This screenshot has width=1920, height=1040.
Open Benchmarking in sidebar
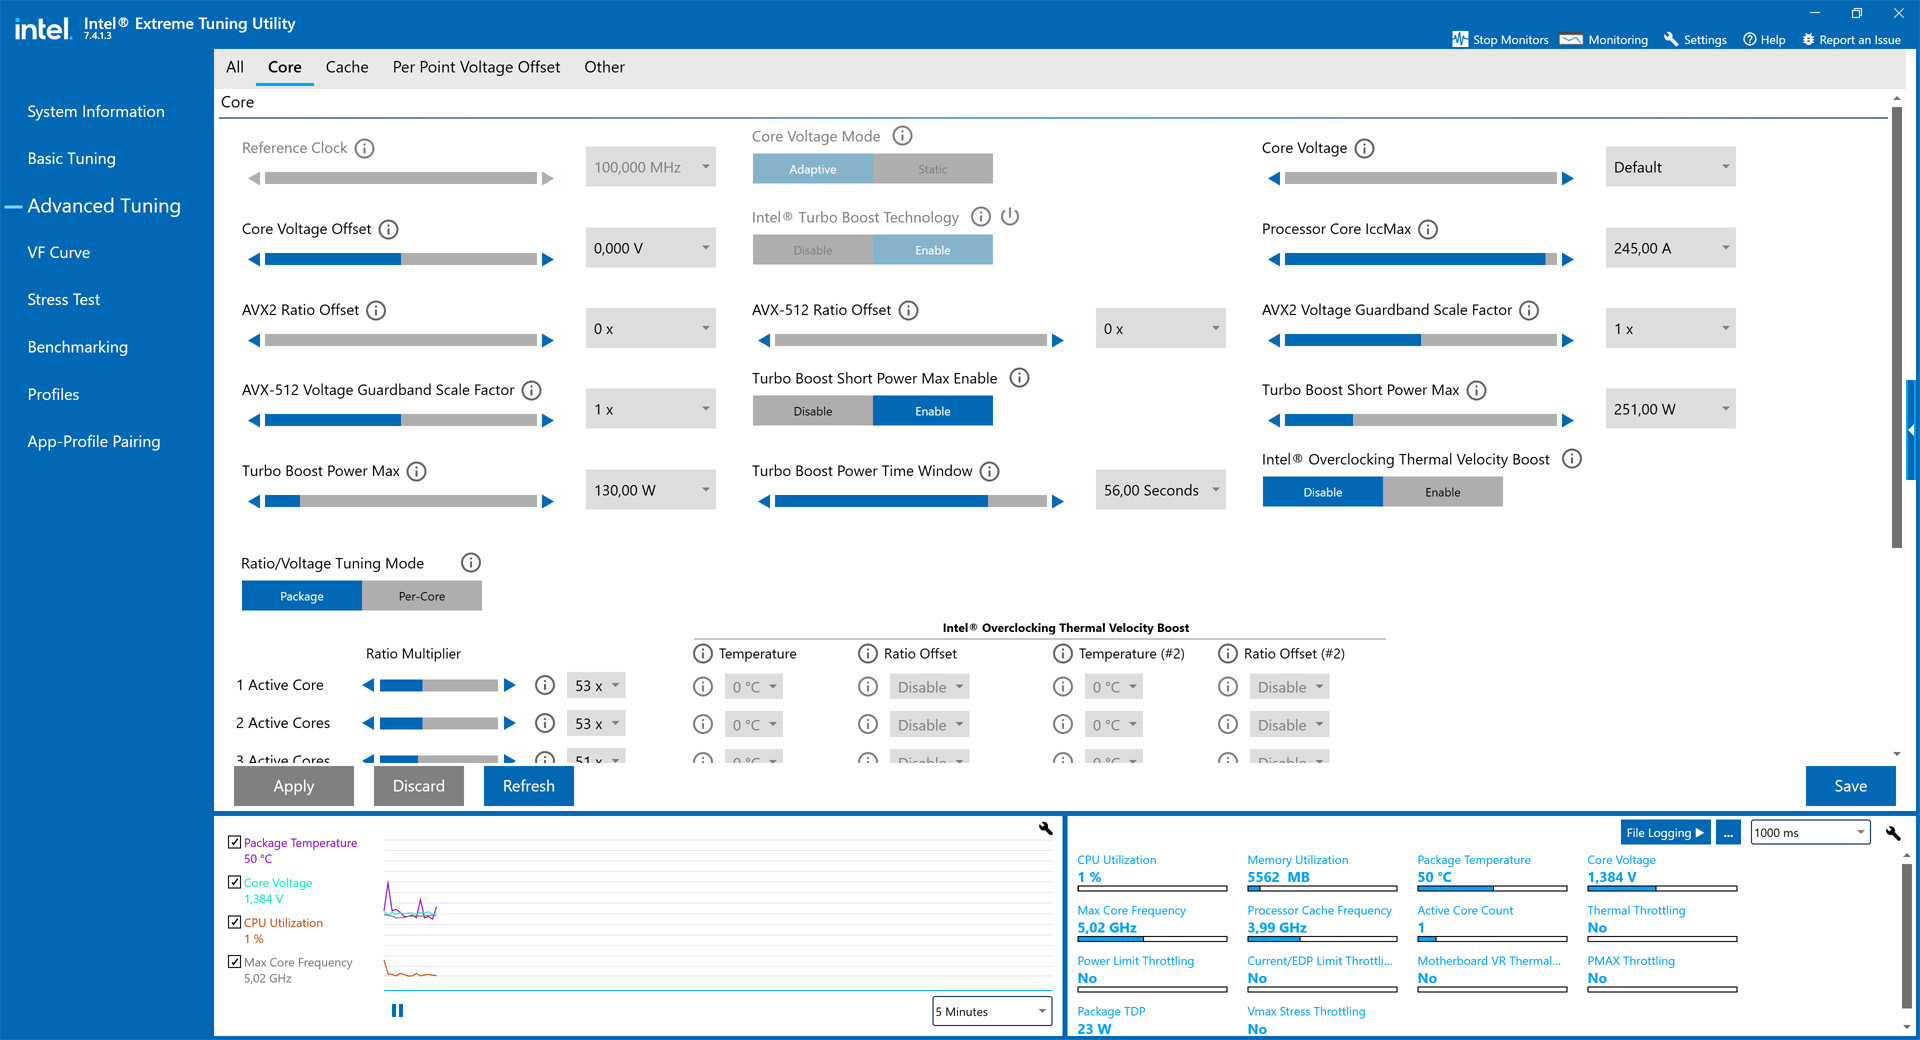point(78,347)
